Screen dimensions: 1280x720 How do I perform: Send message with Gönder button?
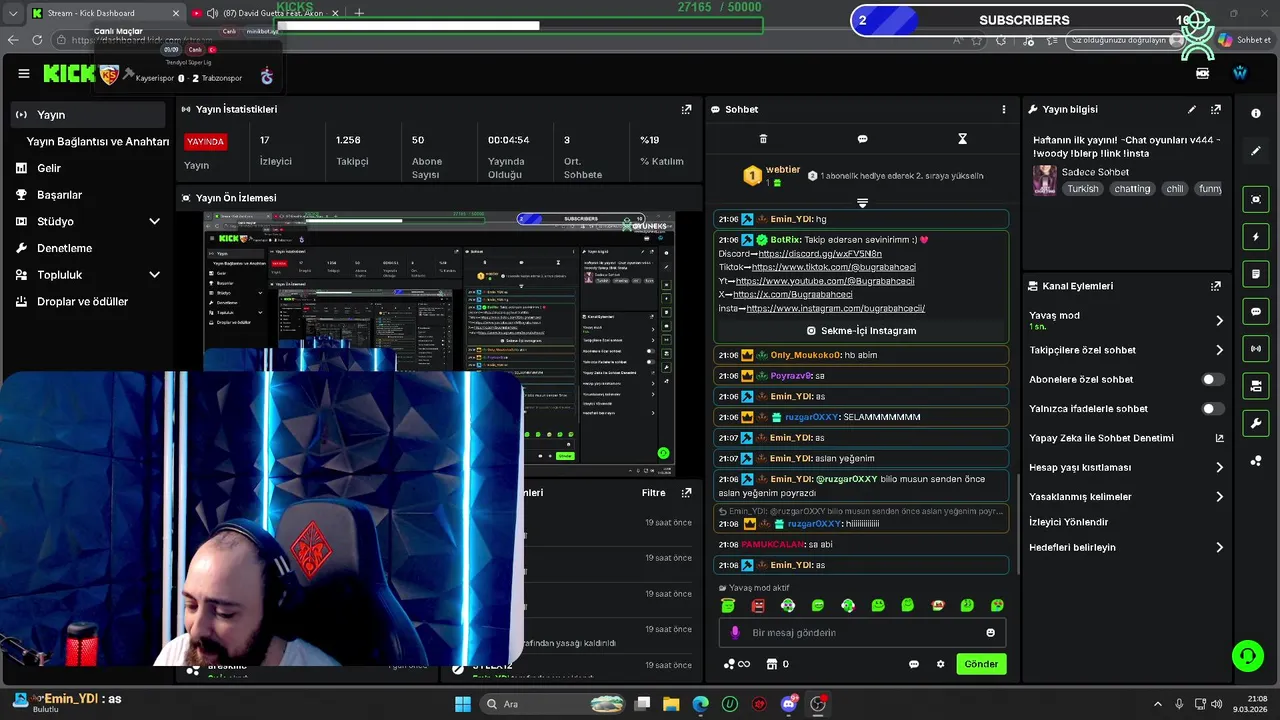(x=981, y=664)
